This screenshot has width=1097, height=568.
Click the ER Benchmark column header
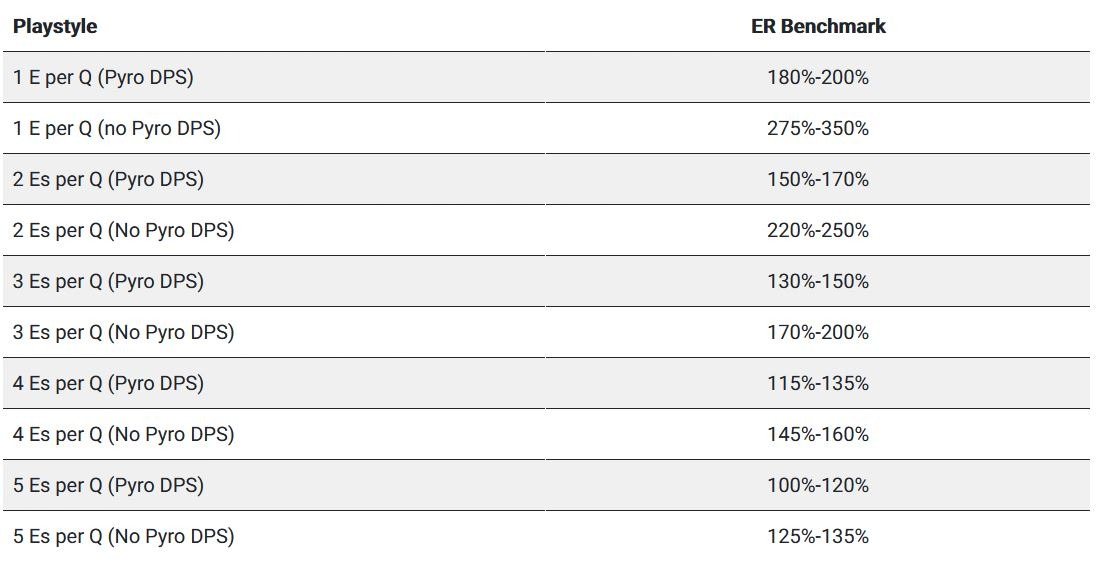pyautogui.click(x=818, y=27)
